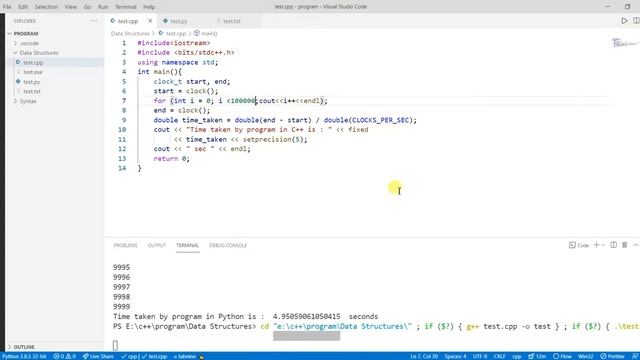
Task: Maximize panel with the chevron-up icon
Action: coord(636,245)
